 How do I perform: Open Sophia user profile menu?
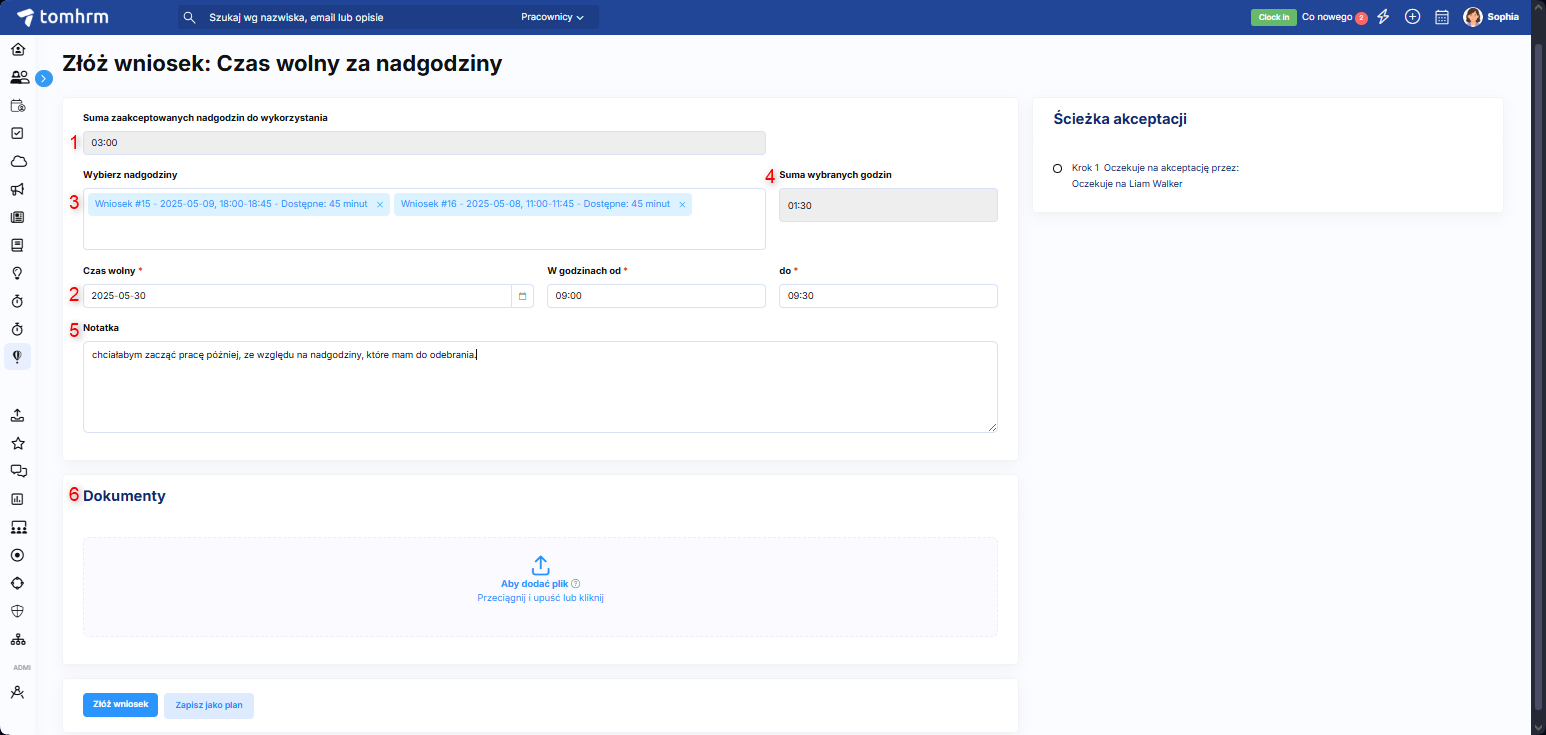click(1490, 17)
